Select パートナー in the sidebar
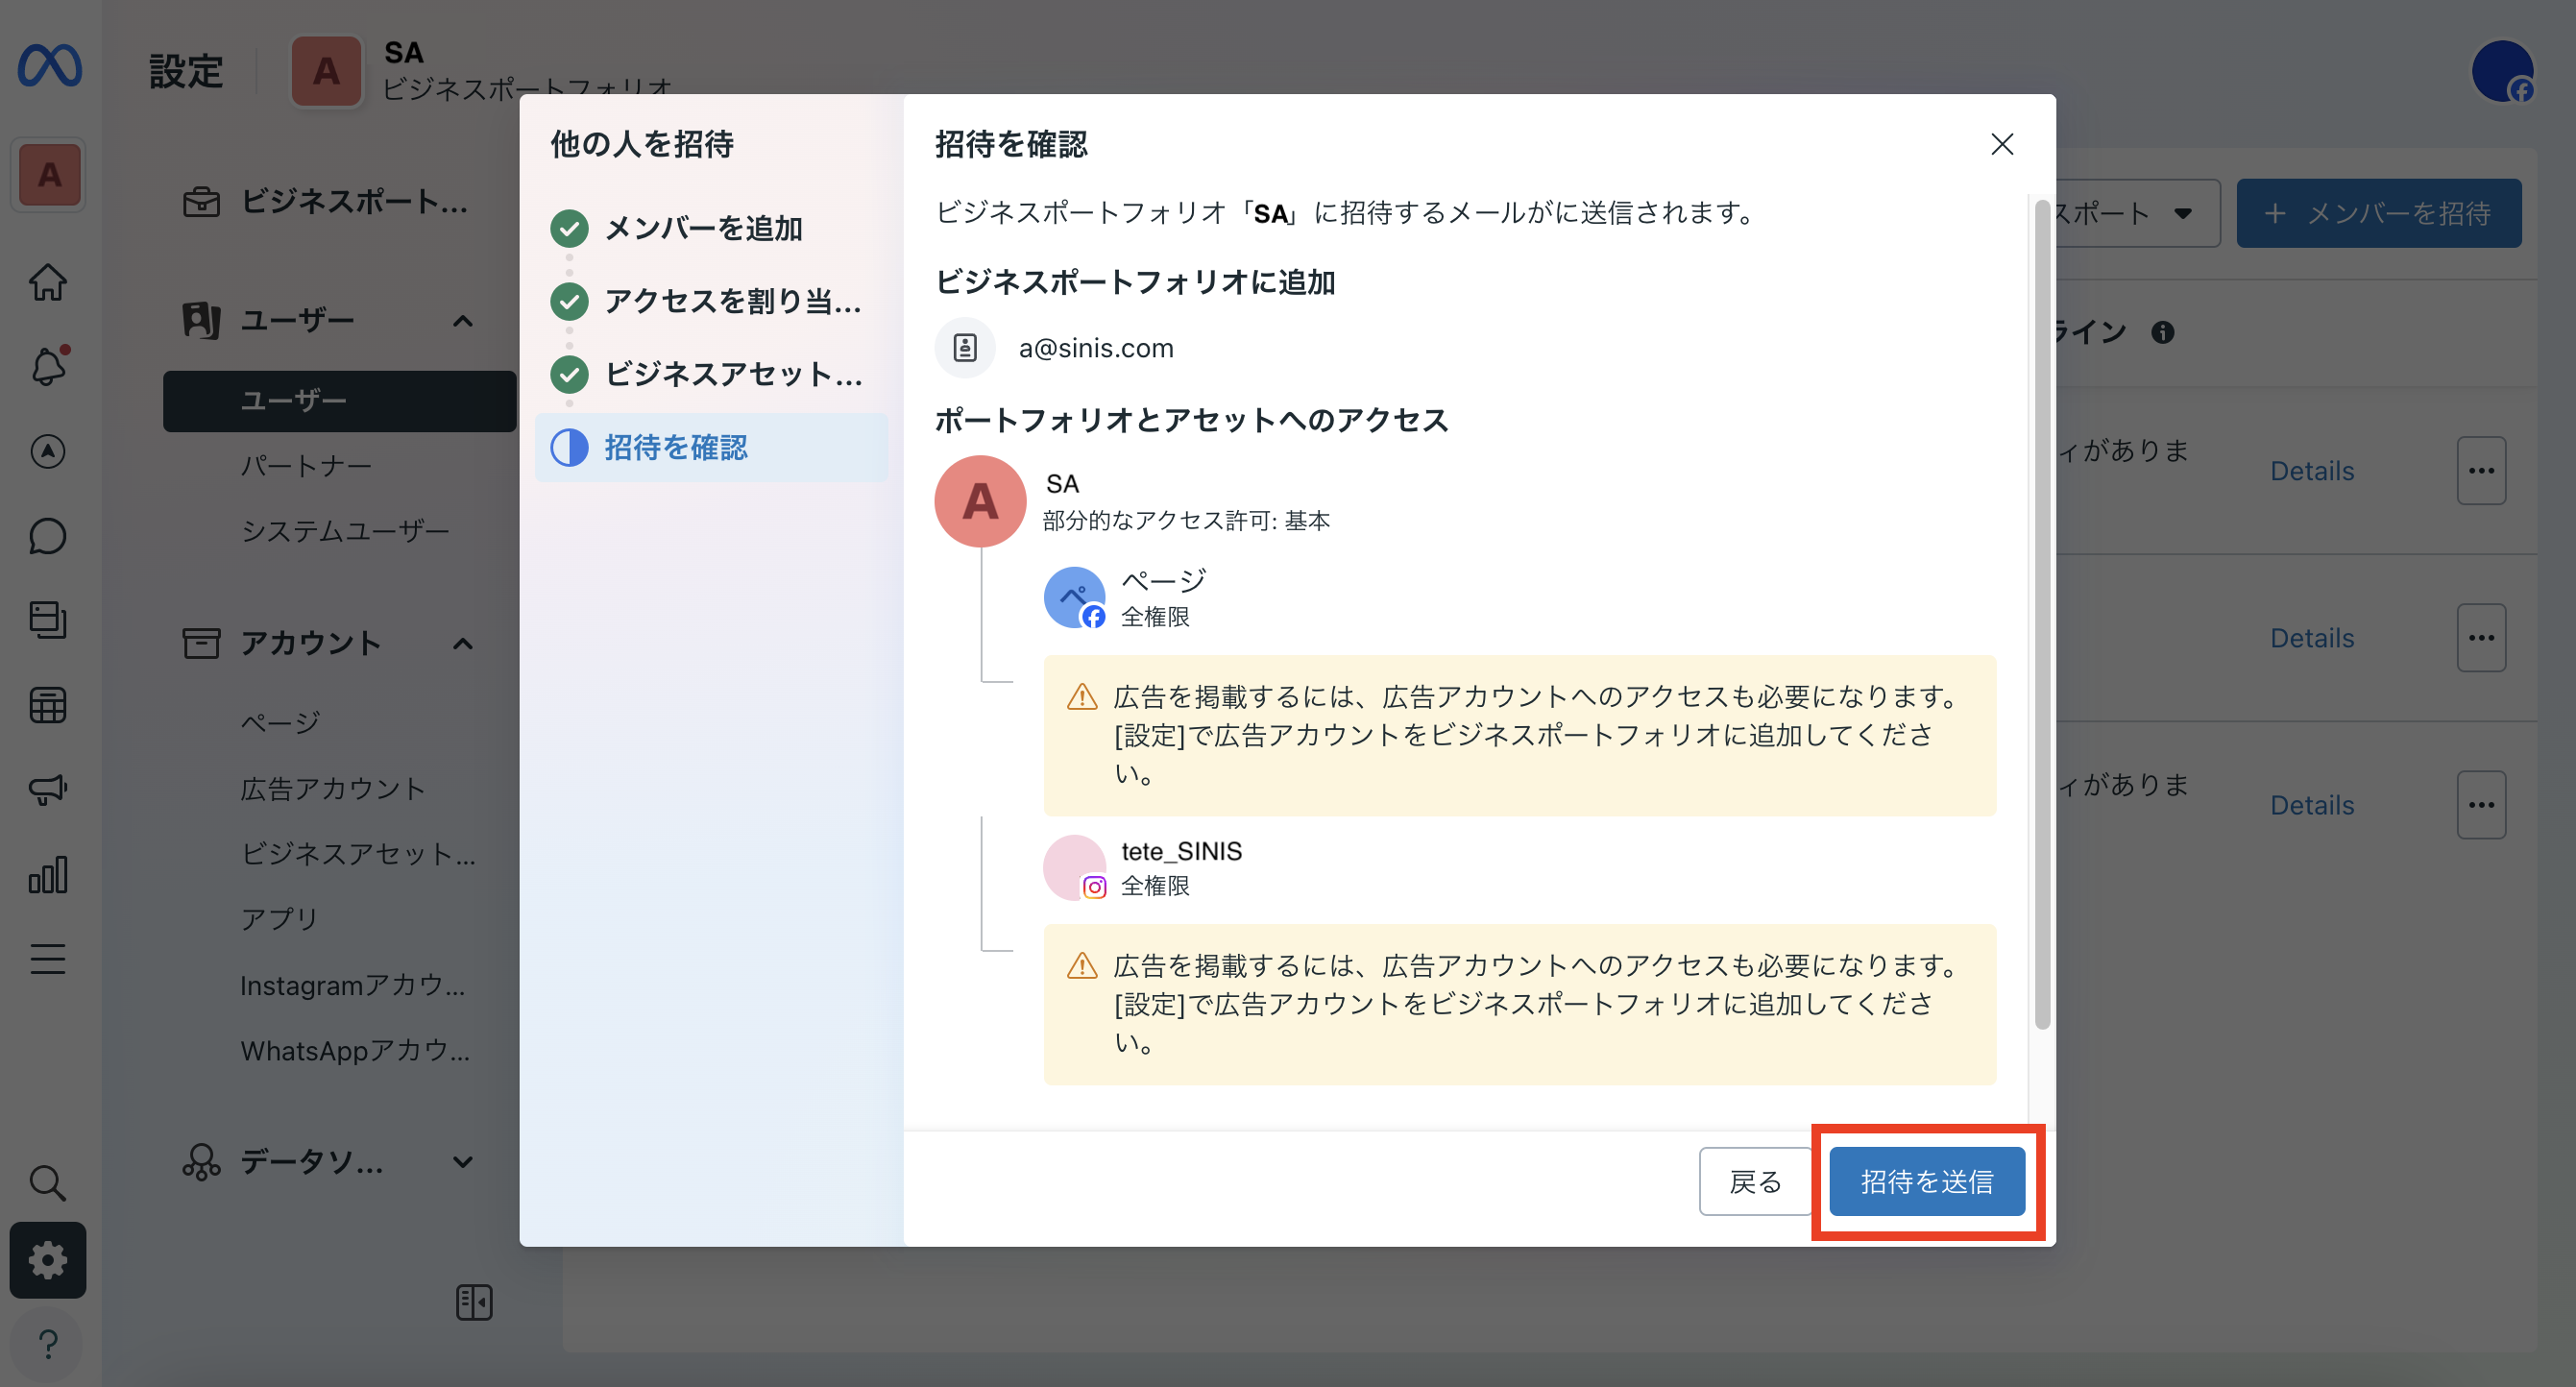 [307, 465]
